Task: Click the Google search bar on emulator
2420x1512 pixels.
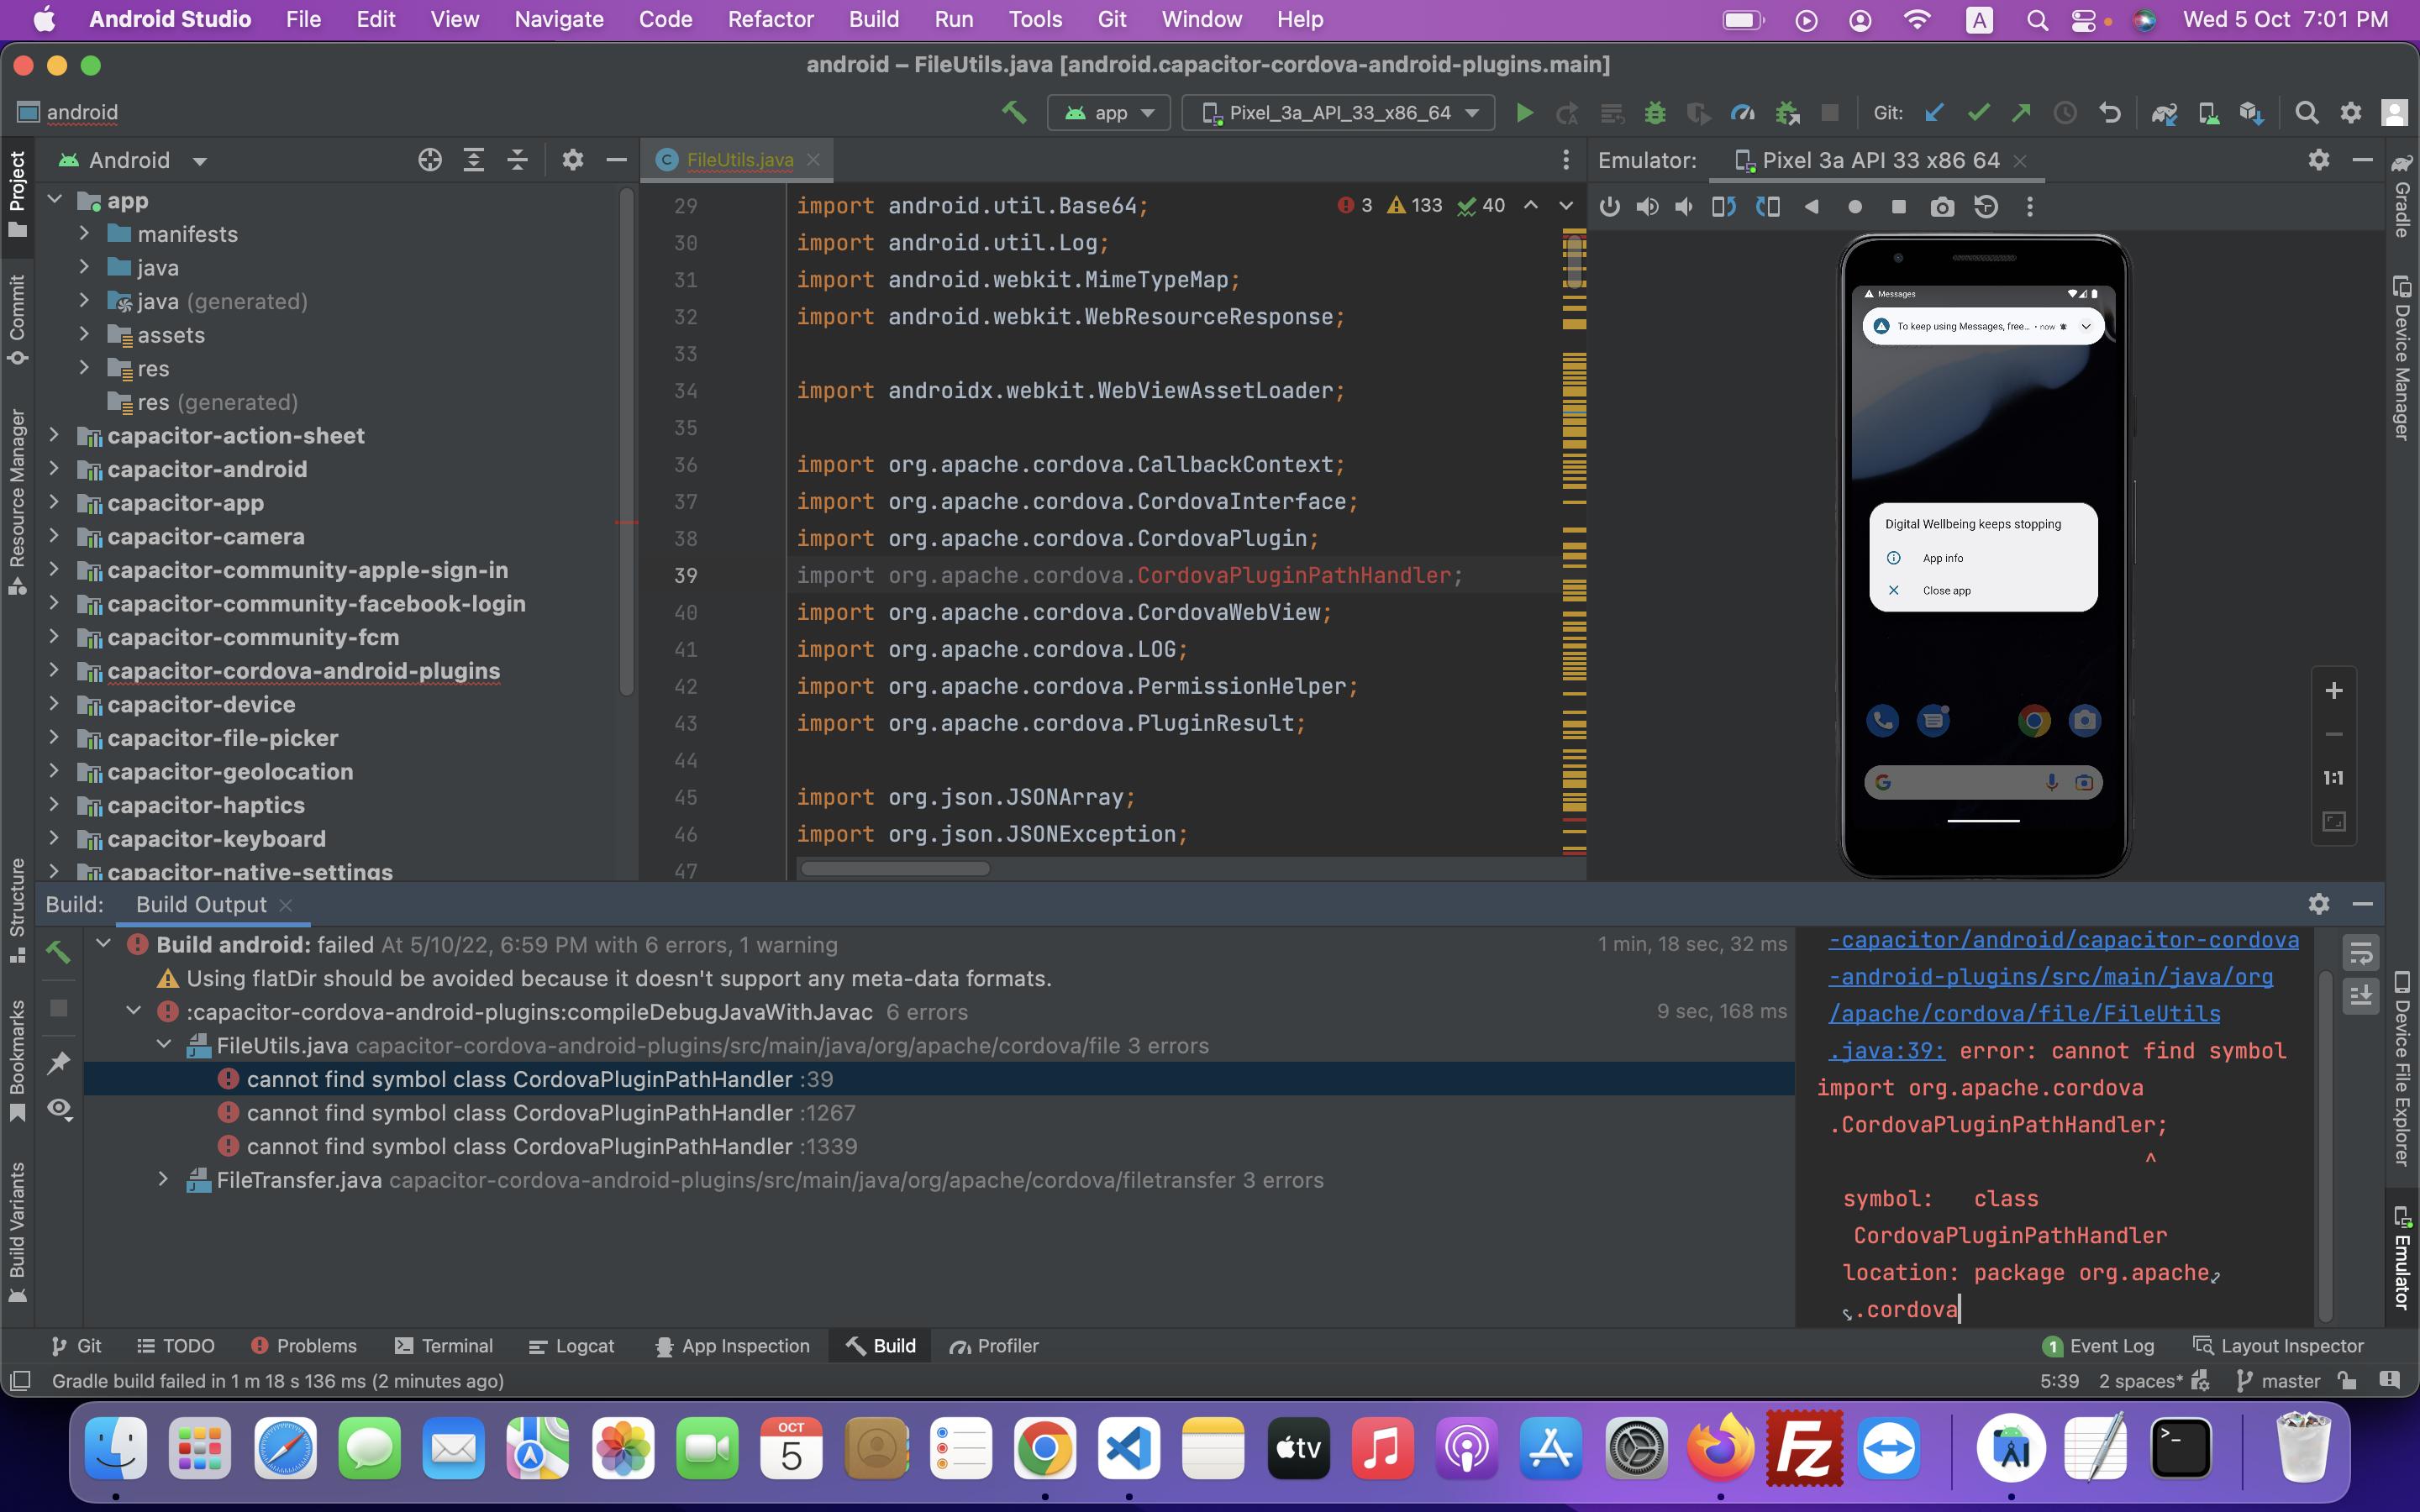Action: click(1983, 782)
